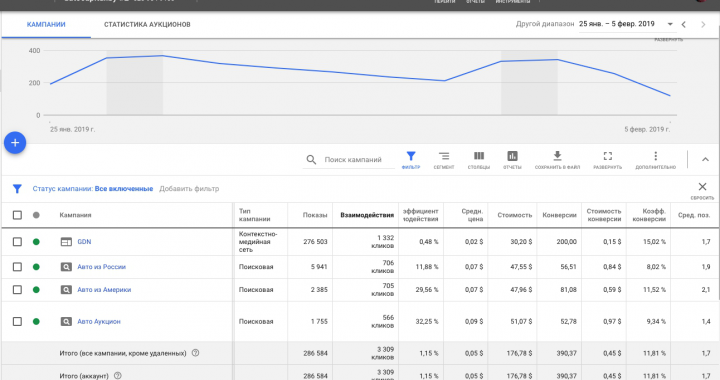Open the campaign status dot dropdown in header

tap(36, 215)
